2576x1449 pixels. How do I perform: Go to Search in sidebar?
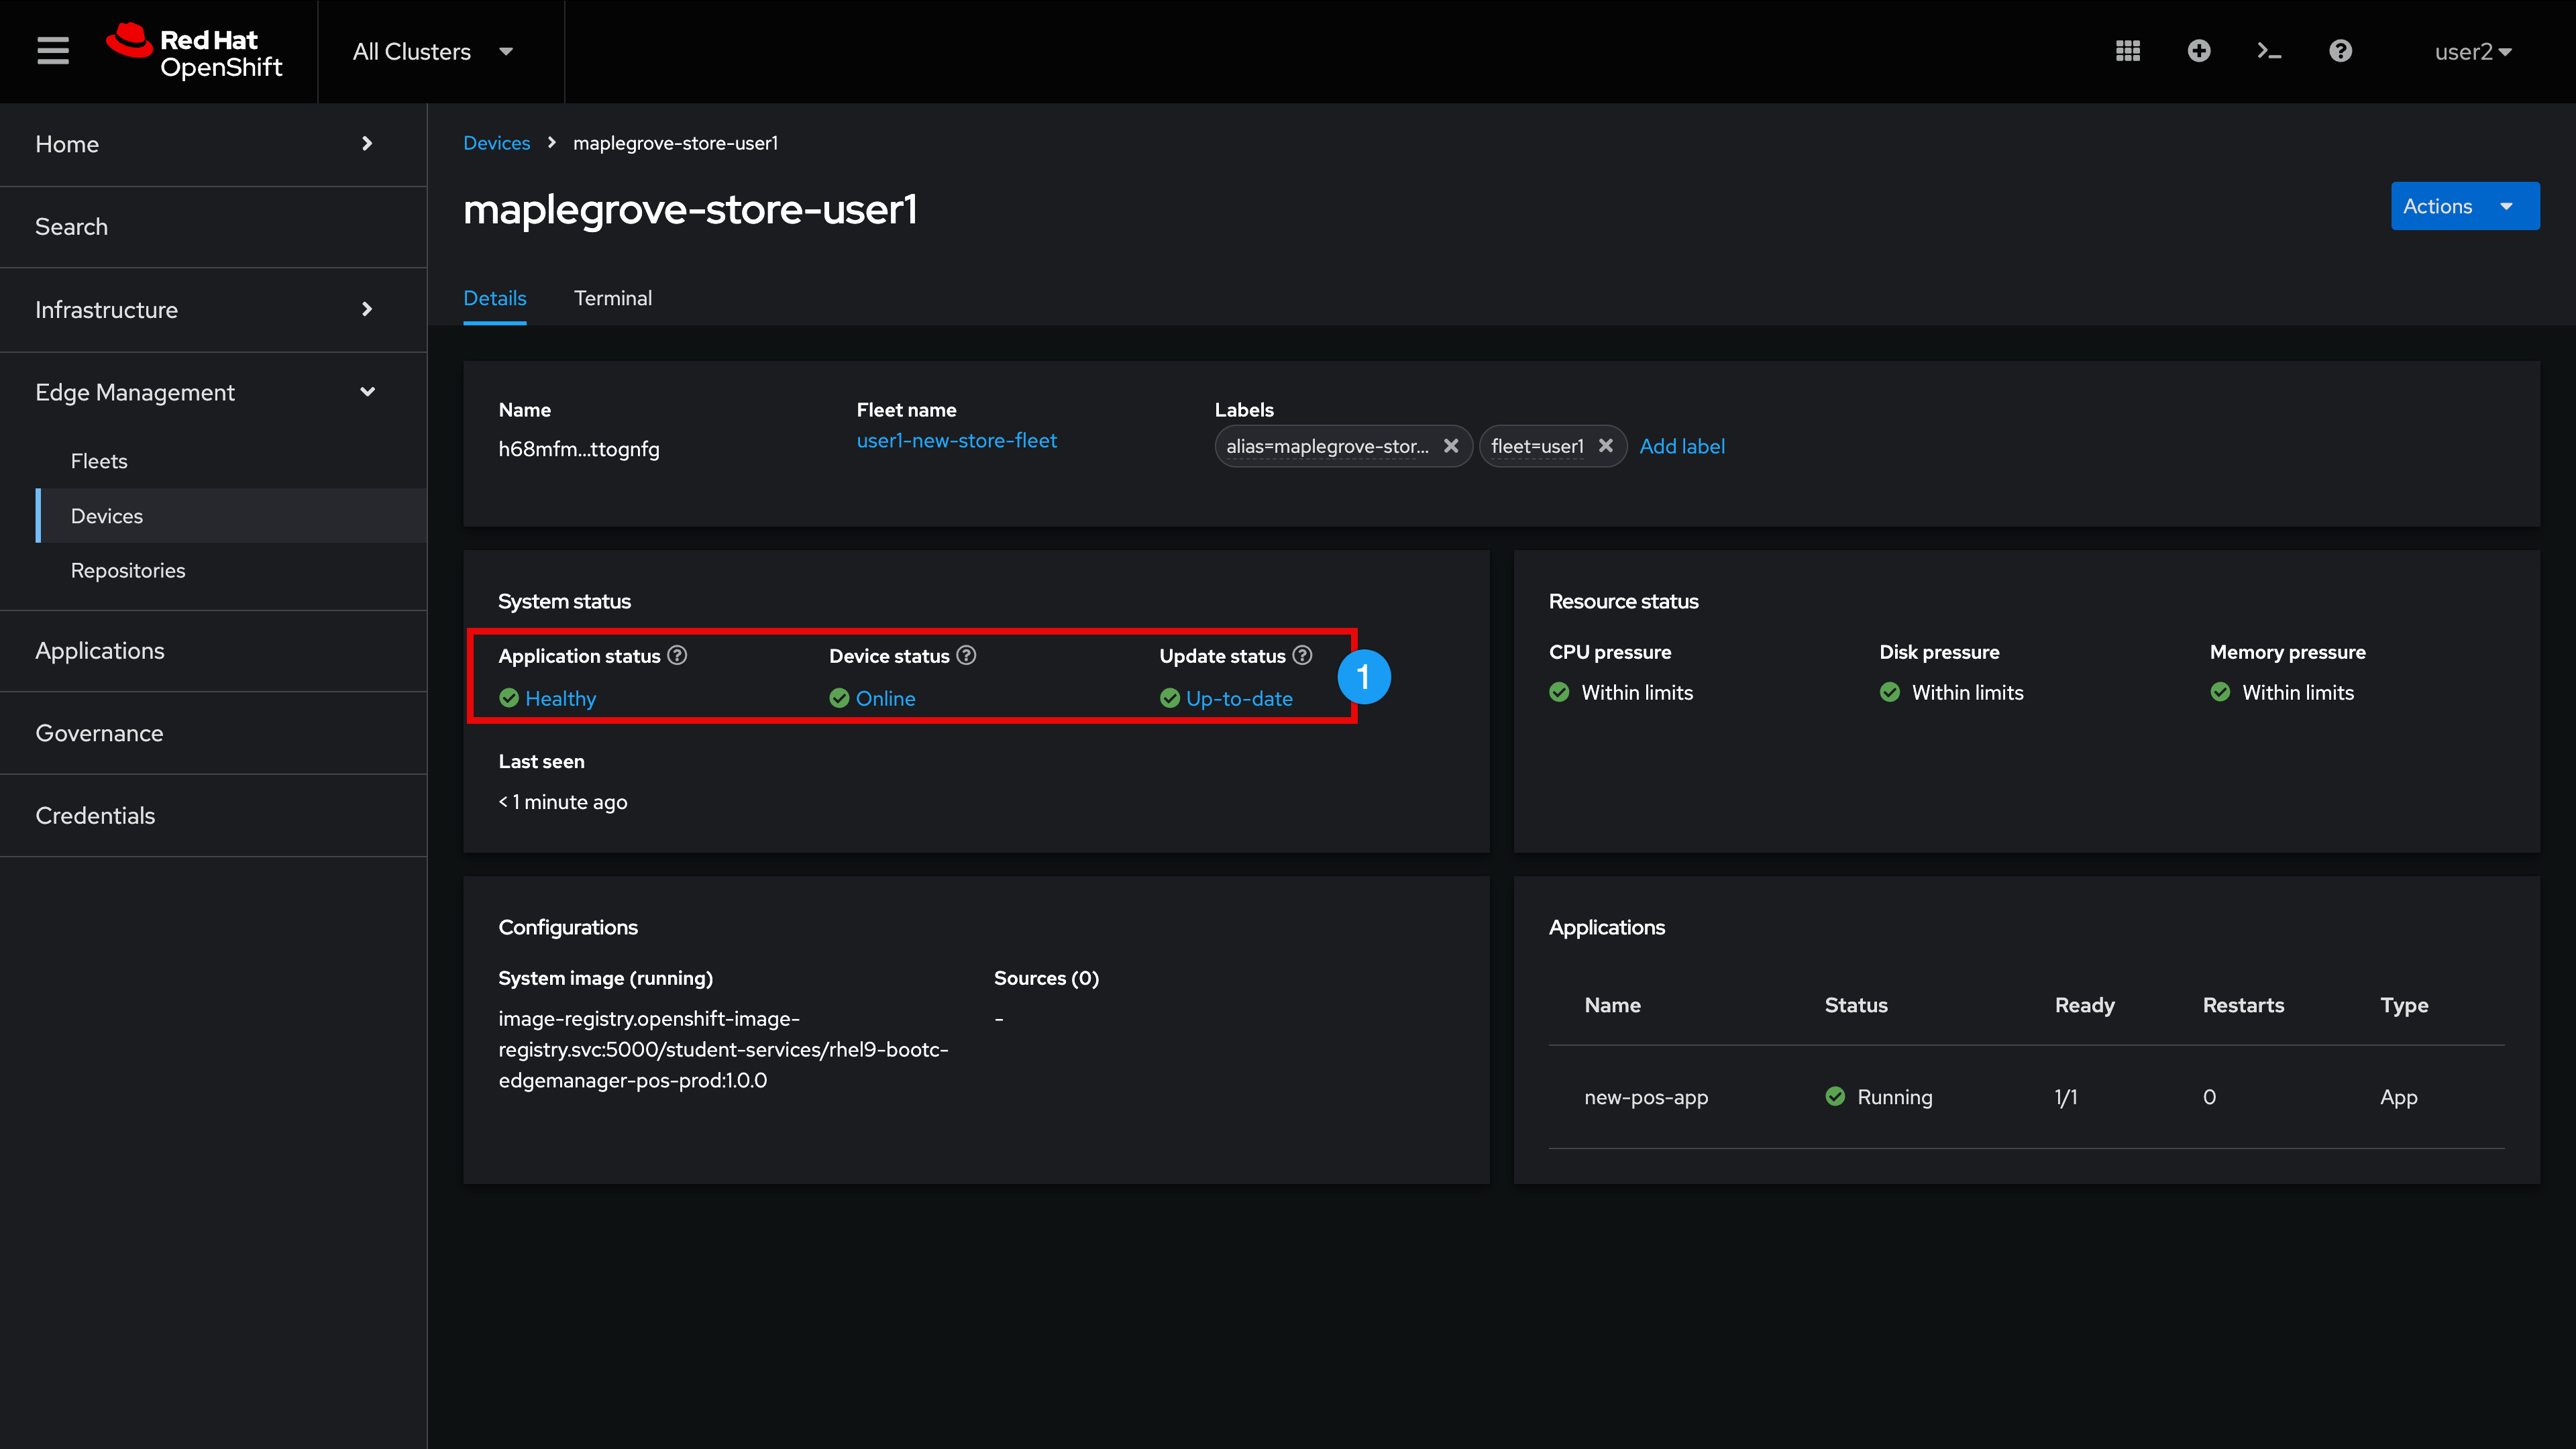(213, 227)
